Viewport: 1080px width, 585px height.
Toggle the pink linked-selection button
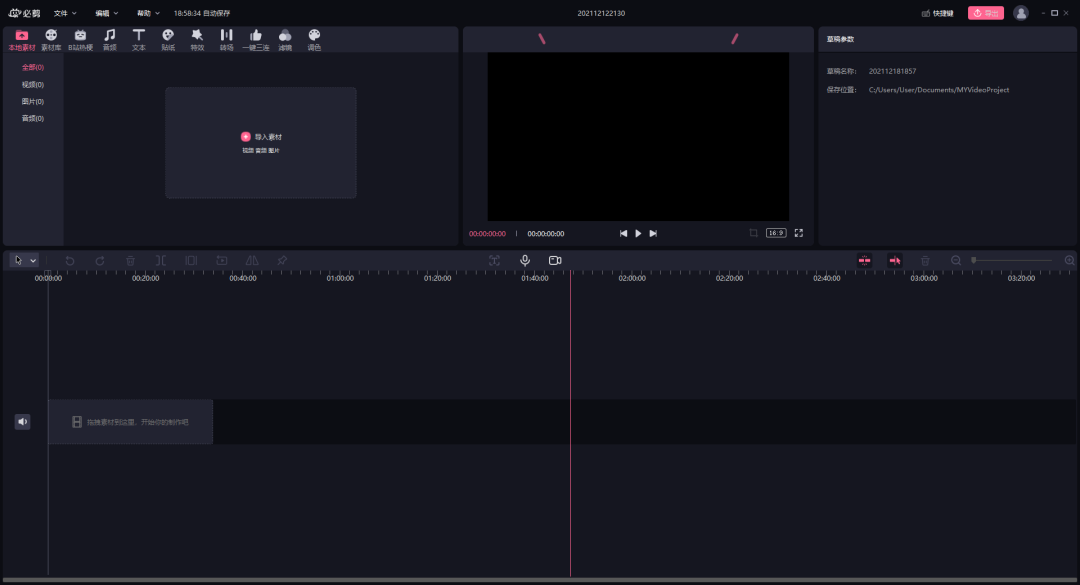coord(895,260)
